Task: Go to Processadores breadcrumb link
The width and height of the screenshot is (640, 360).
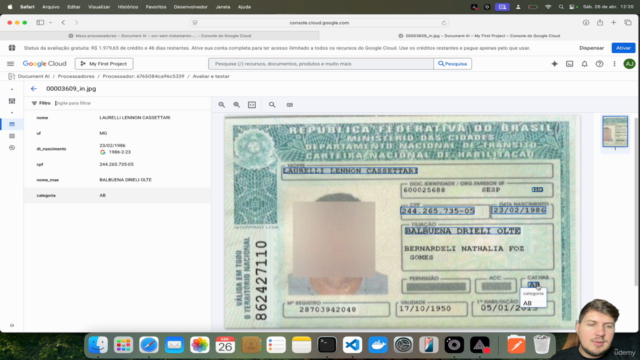Action: (x=76, y=76)
